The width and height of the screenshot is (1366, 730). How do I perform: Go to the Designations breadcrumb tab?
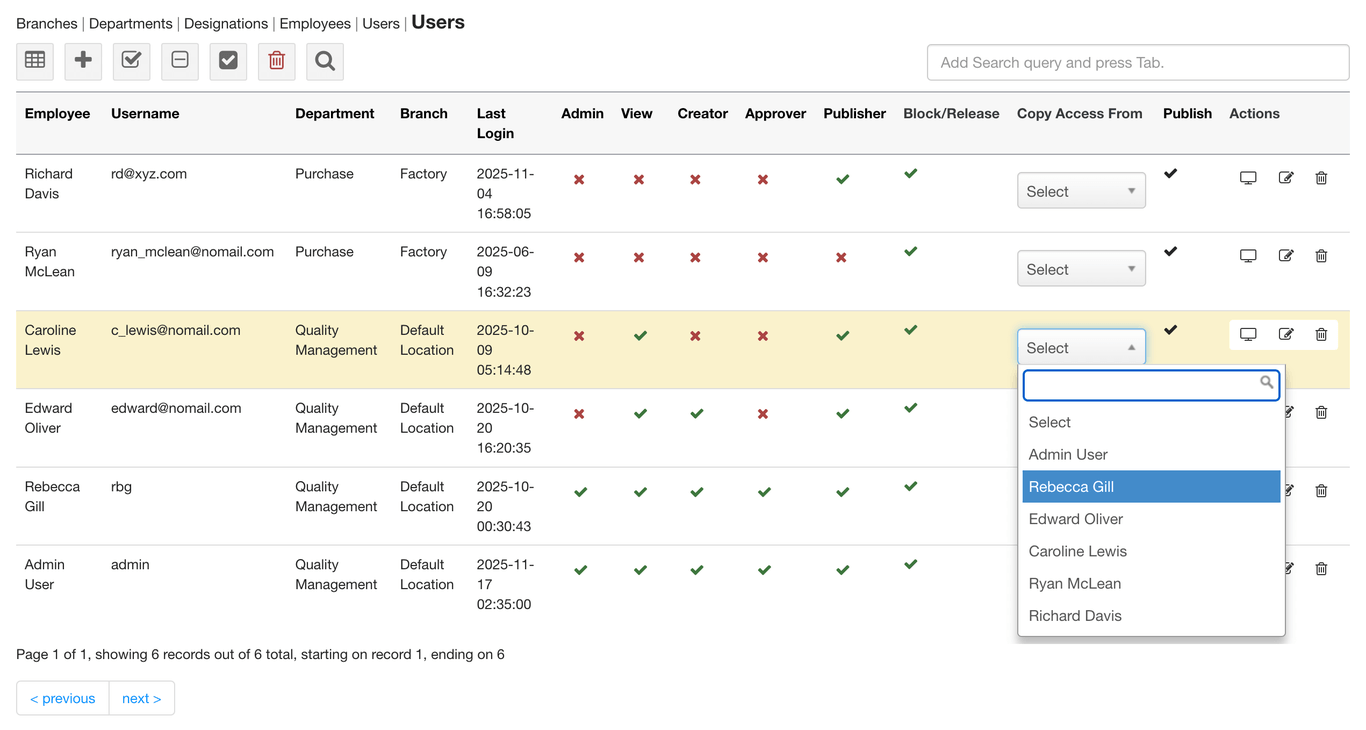[x=226, y=24]
